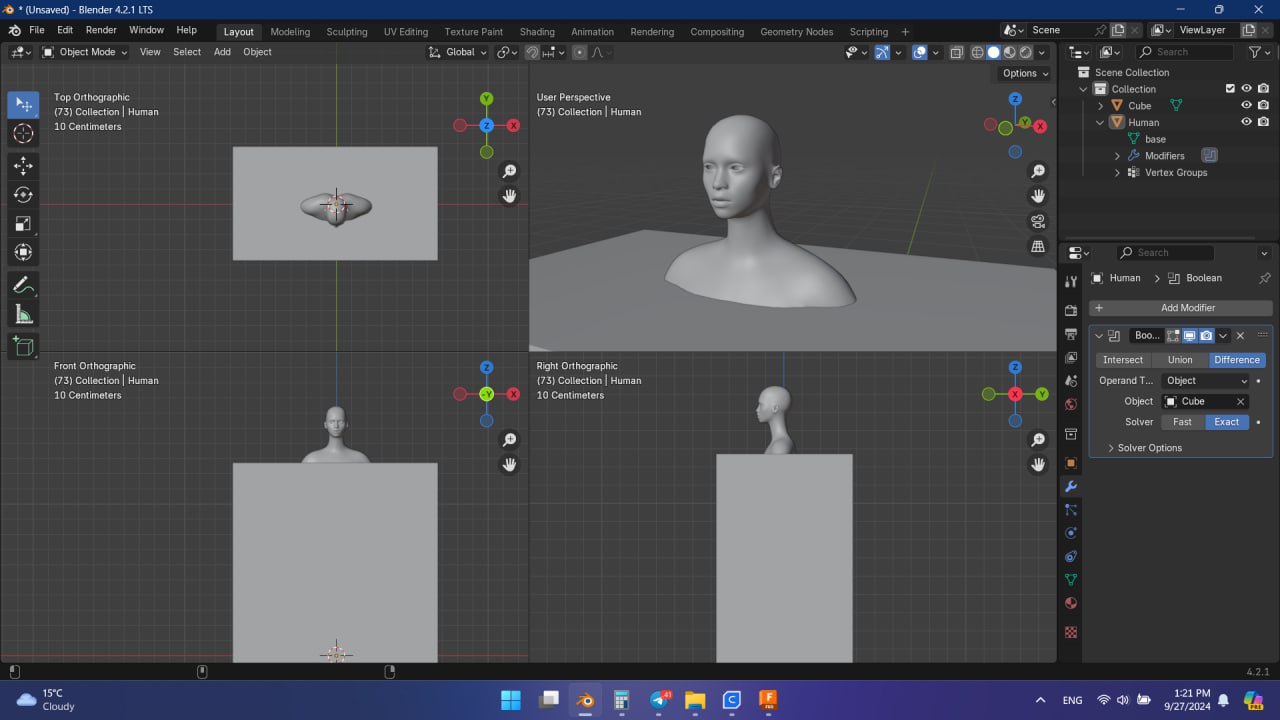The height and width of the screenshot is (720, 1280).
Task: Open the View Layer properties tab
Action: pyautogui.click(x=1071, y=358)
